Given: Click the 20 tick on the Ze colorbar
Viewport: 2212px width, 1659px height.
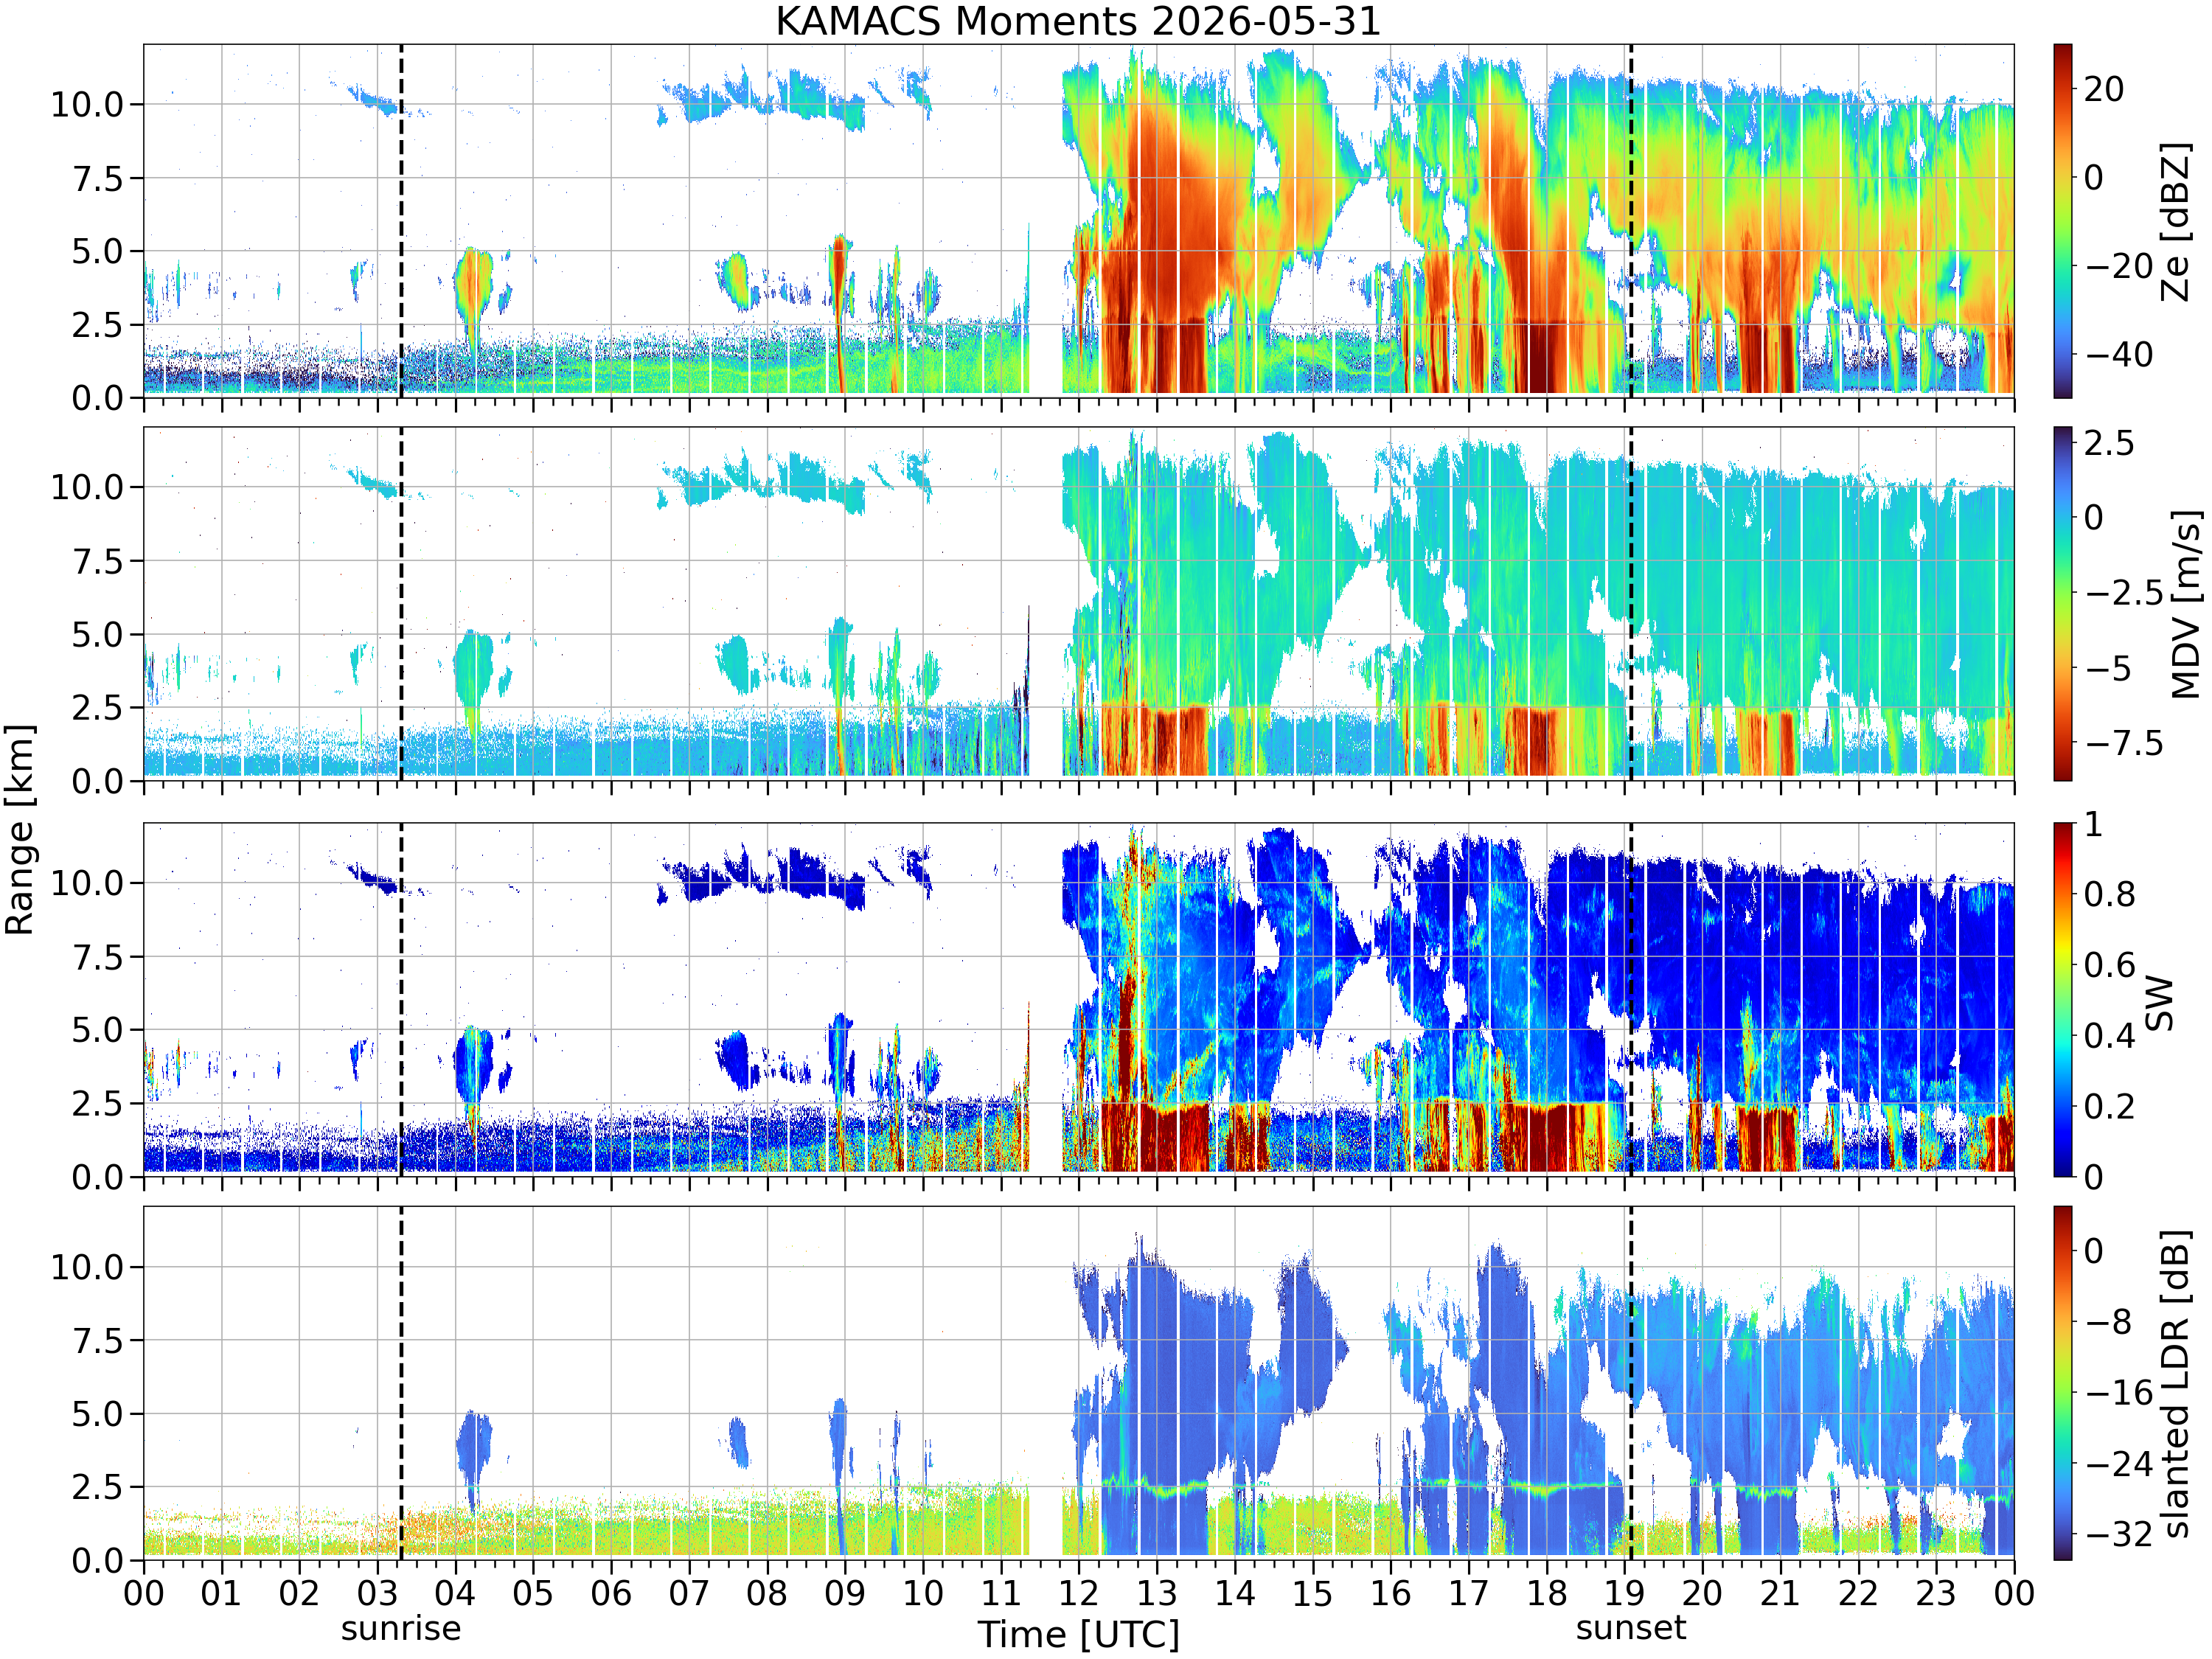Looking at the screenshot, I should [x=2104, y=89].
